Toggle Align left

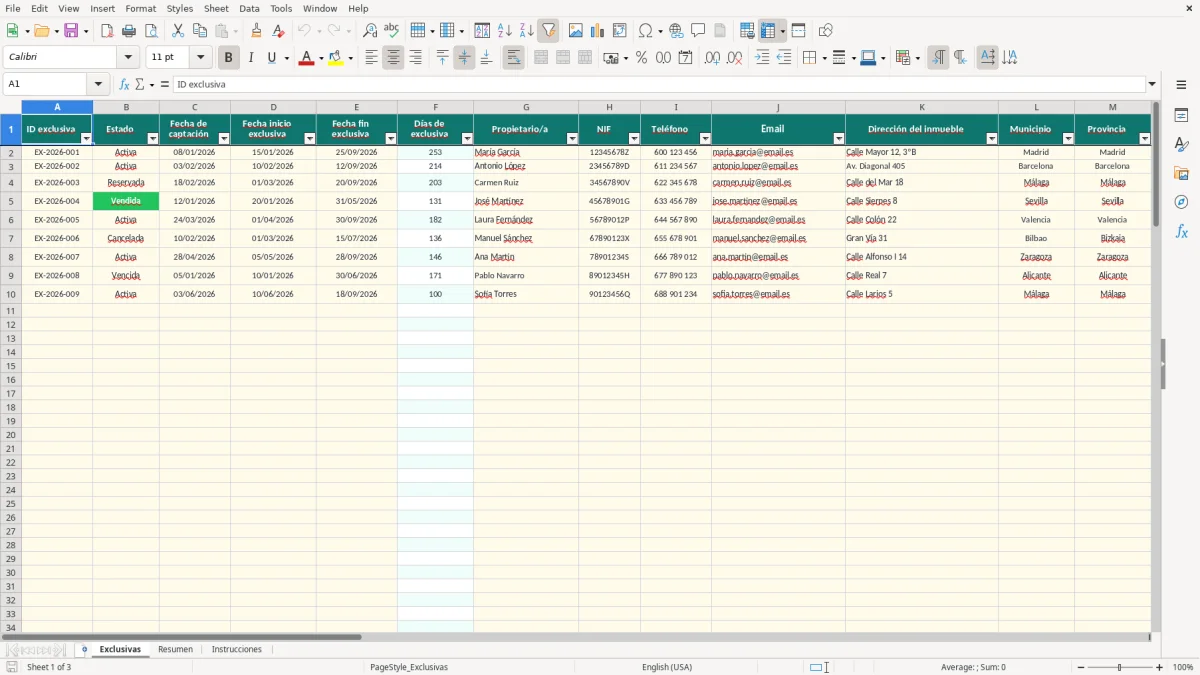pos(371,58)
